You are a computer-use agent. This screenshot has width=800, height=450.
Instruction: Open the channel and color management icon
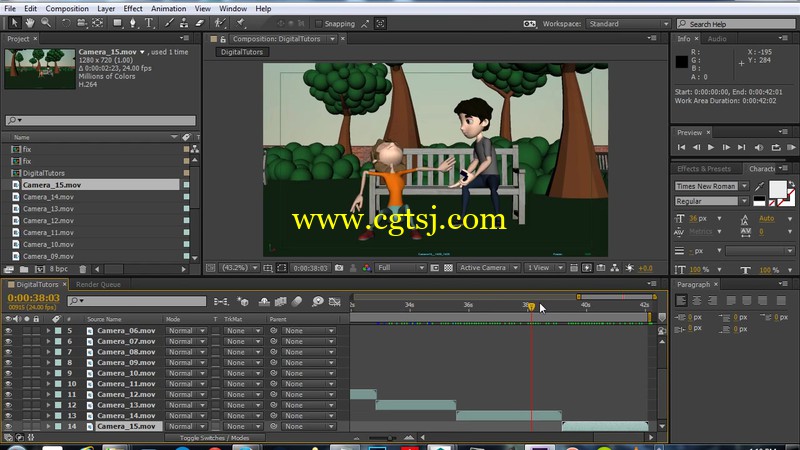(366, 268)
